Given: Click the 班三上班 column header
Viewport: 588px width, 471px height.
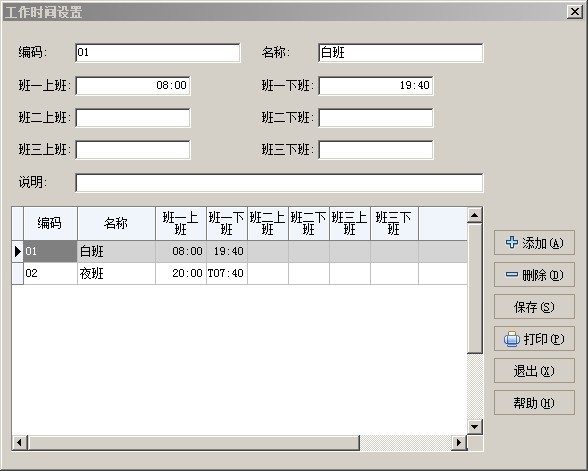Looking at the screenshot, I should [x=350, y=224].
